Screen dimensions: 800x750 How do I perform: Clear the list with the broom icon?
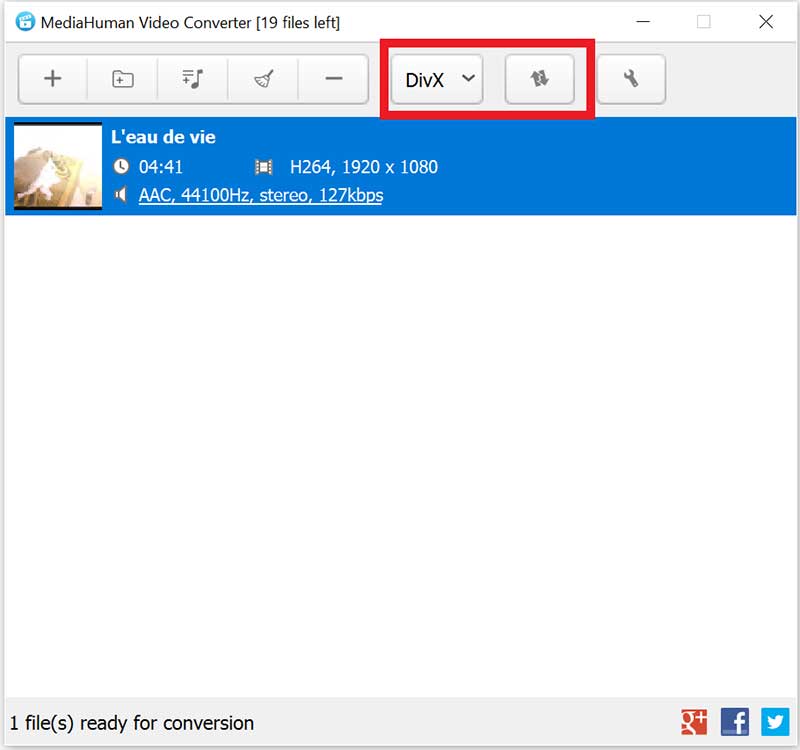point(262,79)
